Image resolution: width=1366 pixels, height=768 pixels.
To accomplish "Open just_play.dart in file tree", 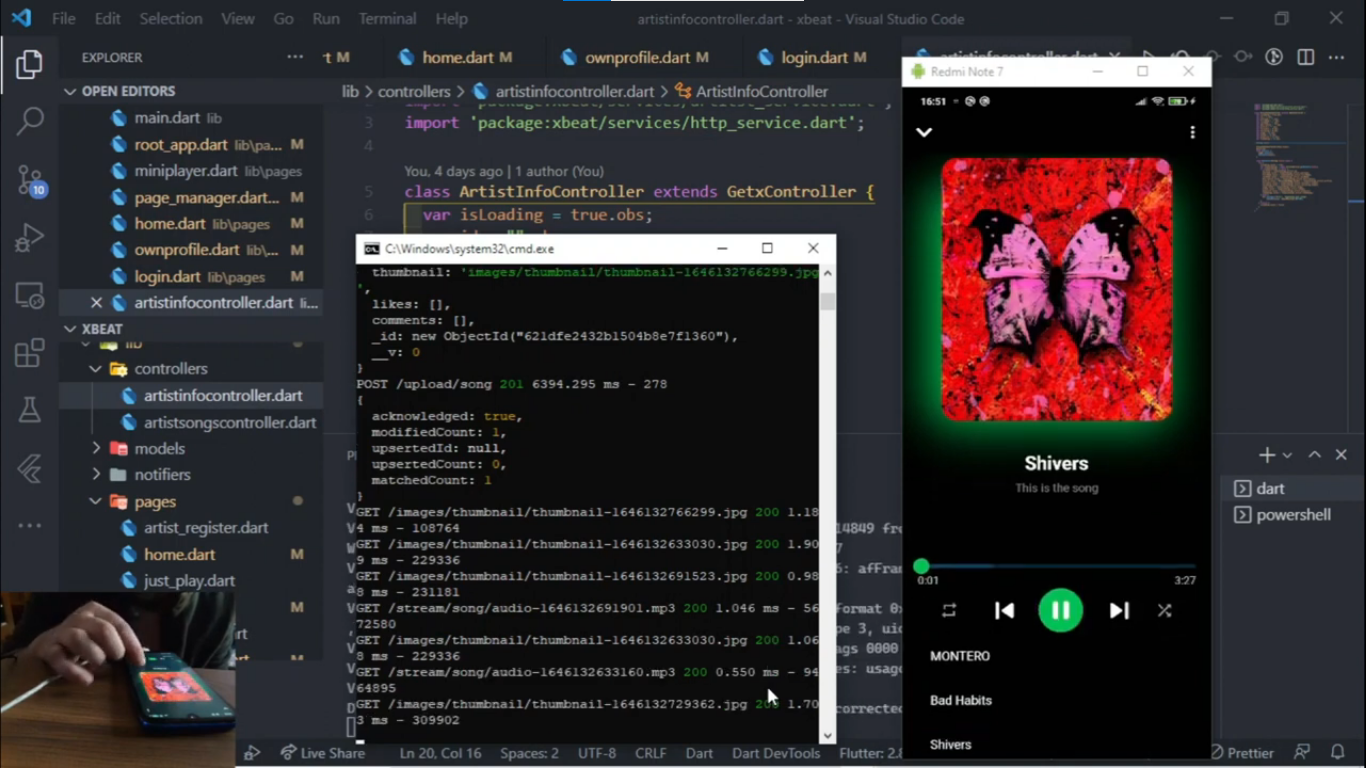I will coord(190,580).
